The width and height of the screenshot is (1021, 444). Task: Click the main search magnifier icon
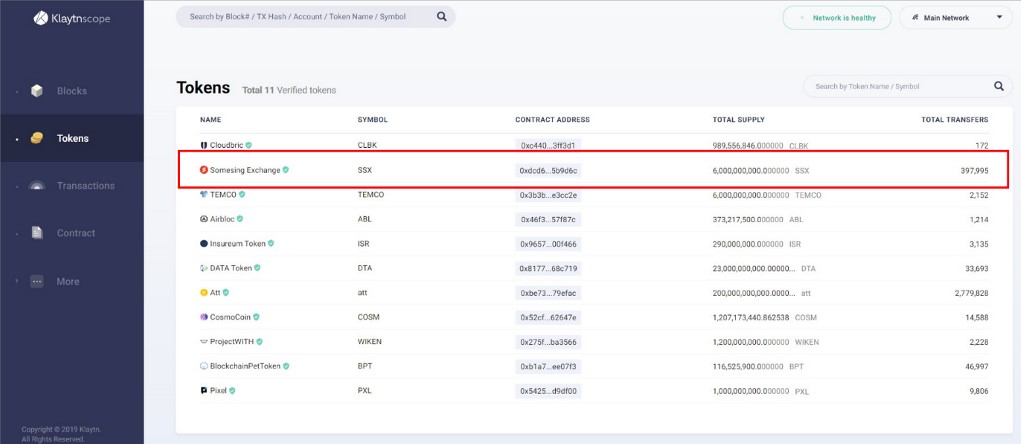click(x=441, y=17)
